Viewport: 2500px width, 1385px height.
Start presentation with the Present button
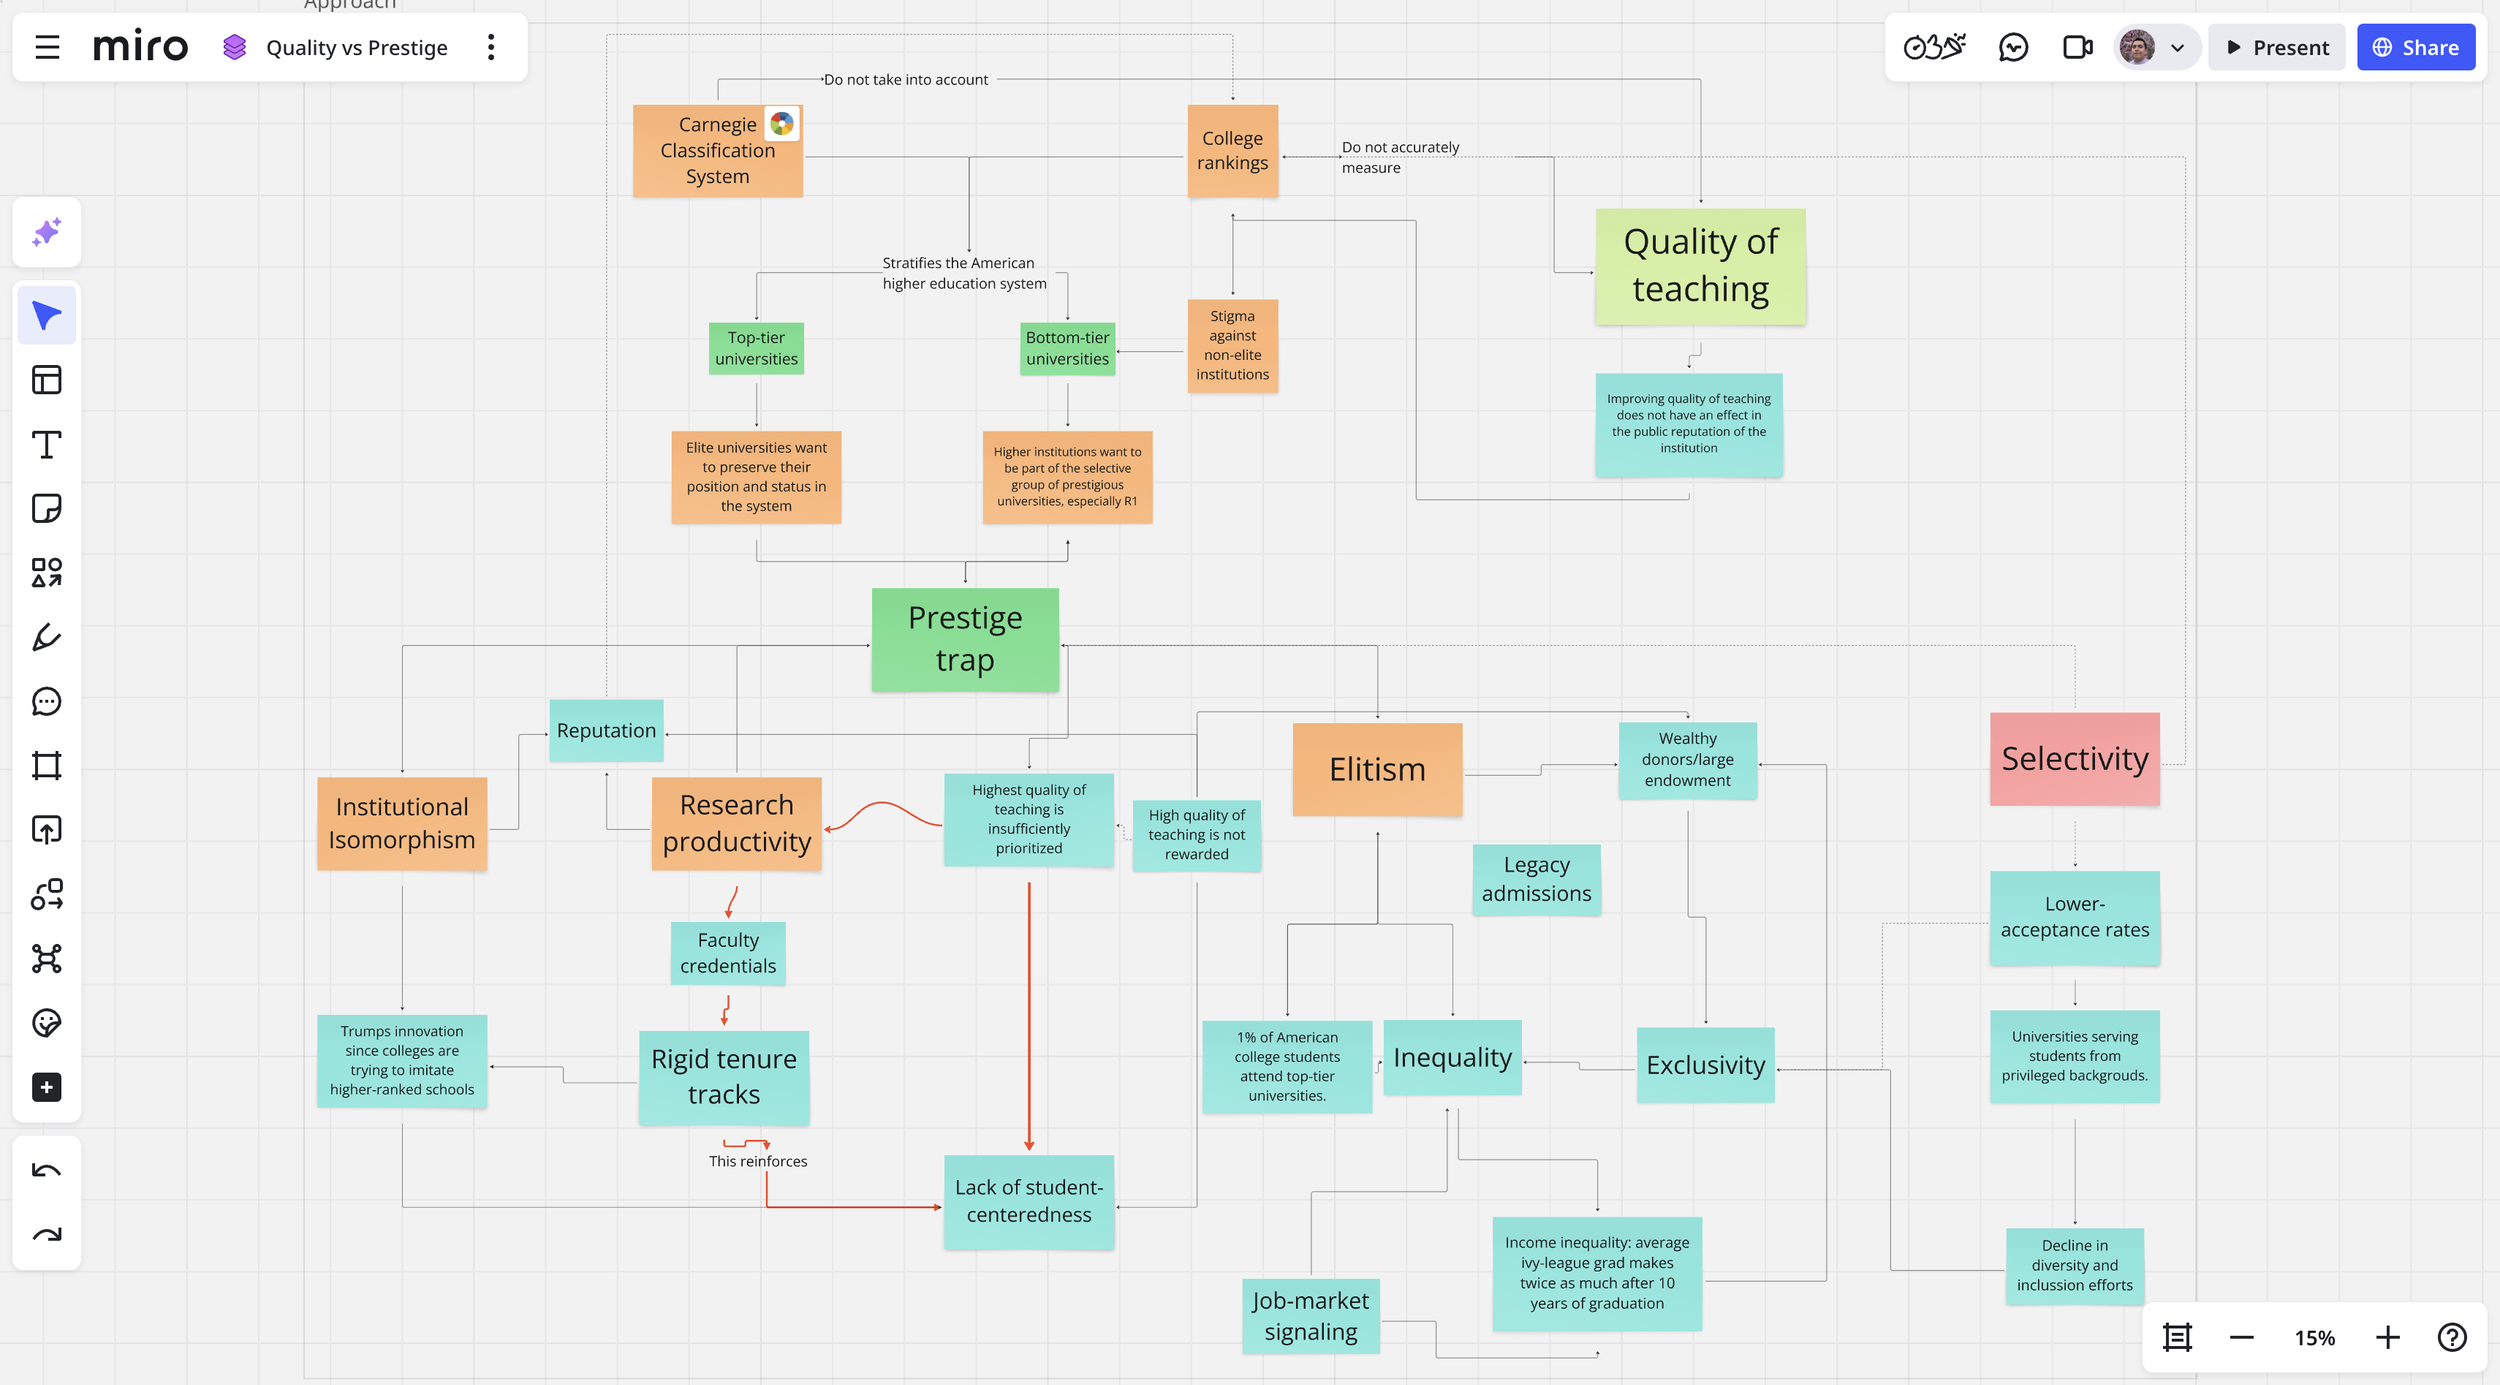point(2277,48)
